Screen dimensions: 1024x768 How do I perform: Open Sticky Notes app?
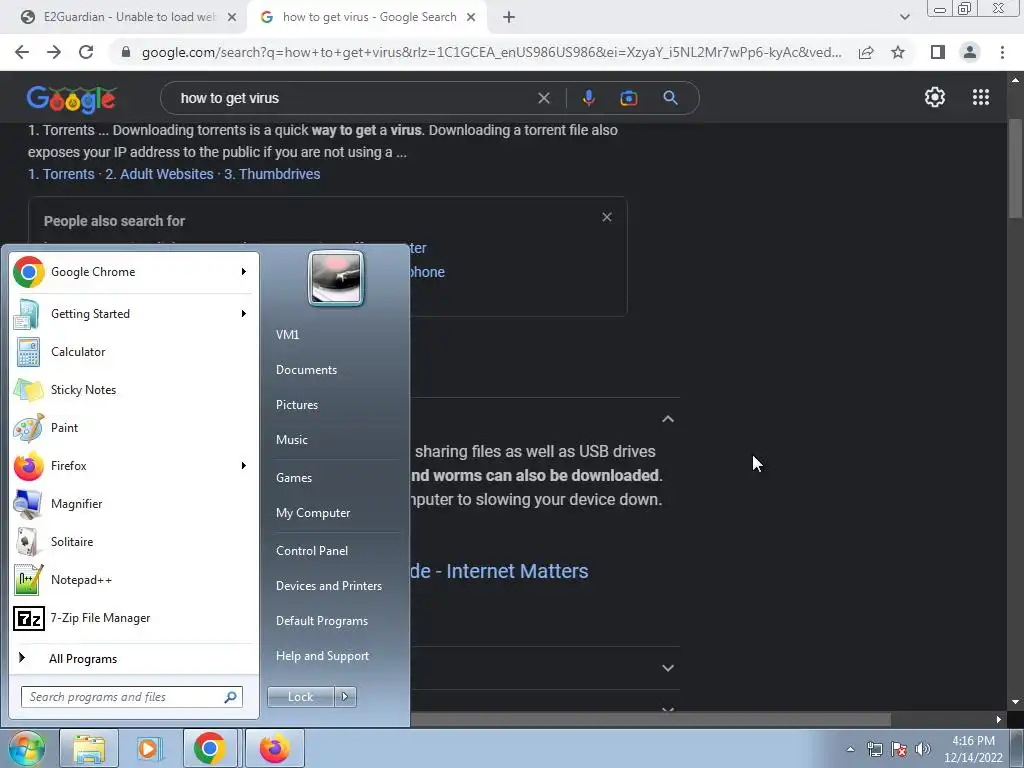(x=134, y=390)
